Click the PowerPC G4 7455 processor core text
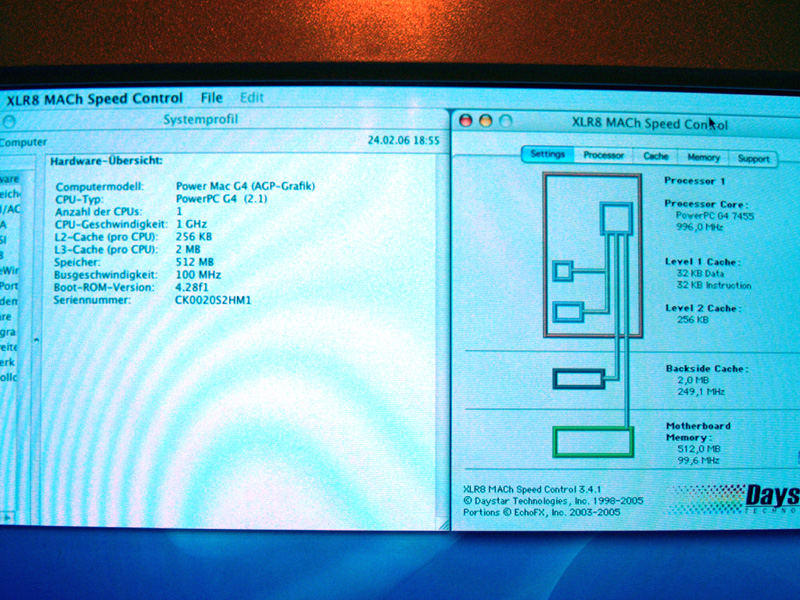 (715, 215)
